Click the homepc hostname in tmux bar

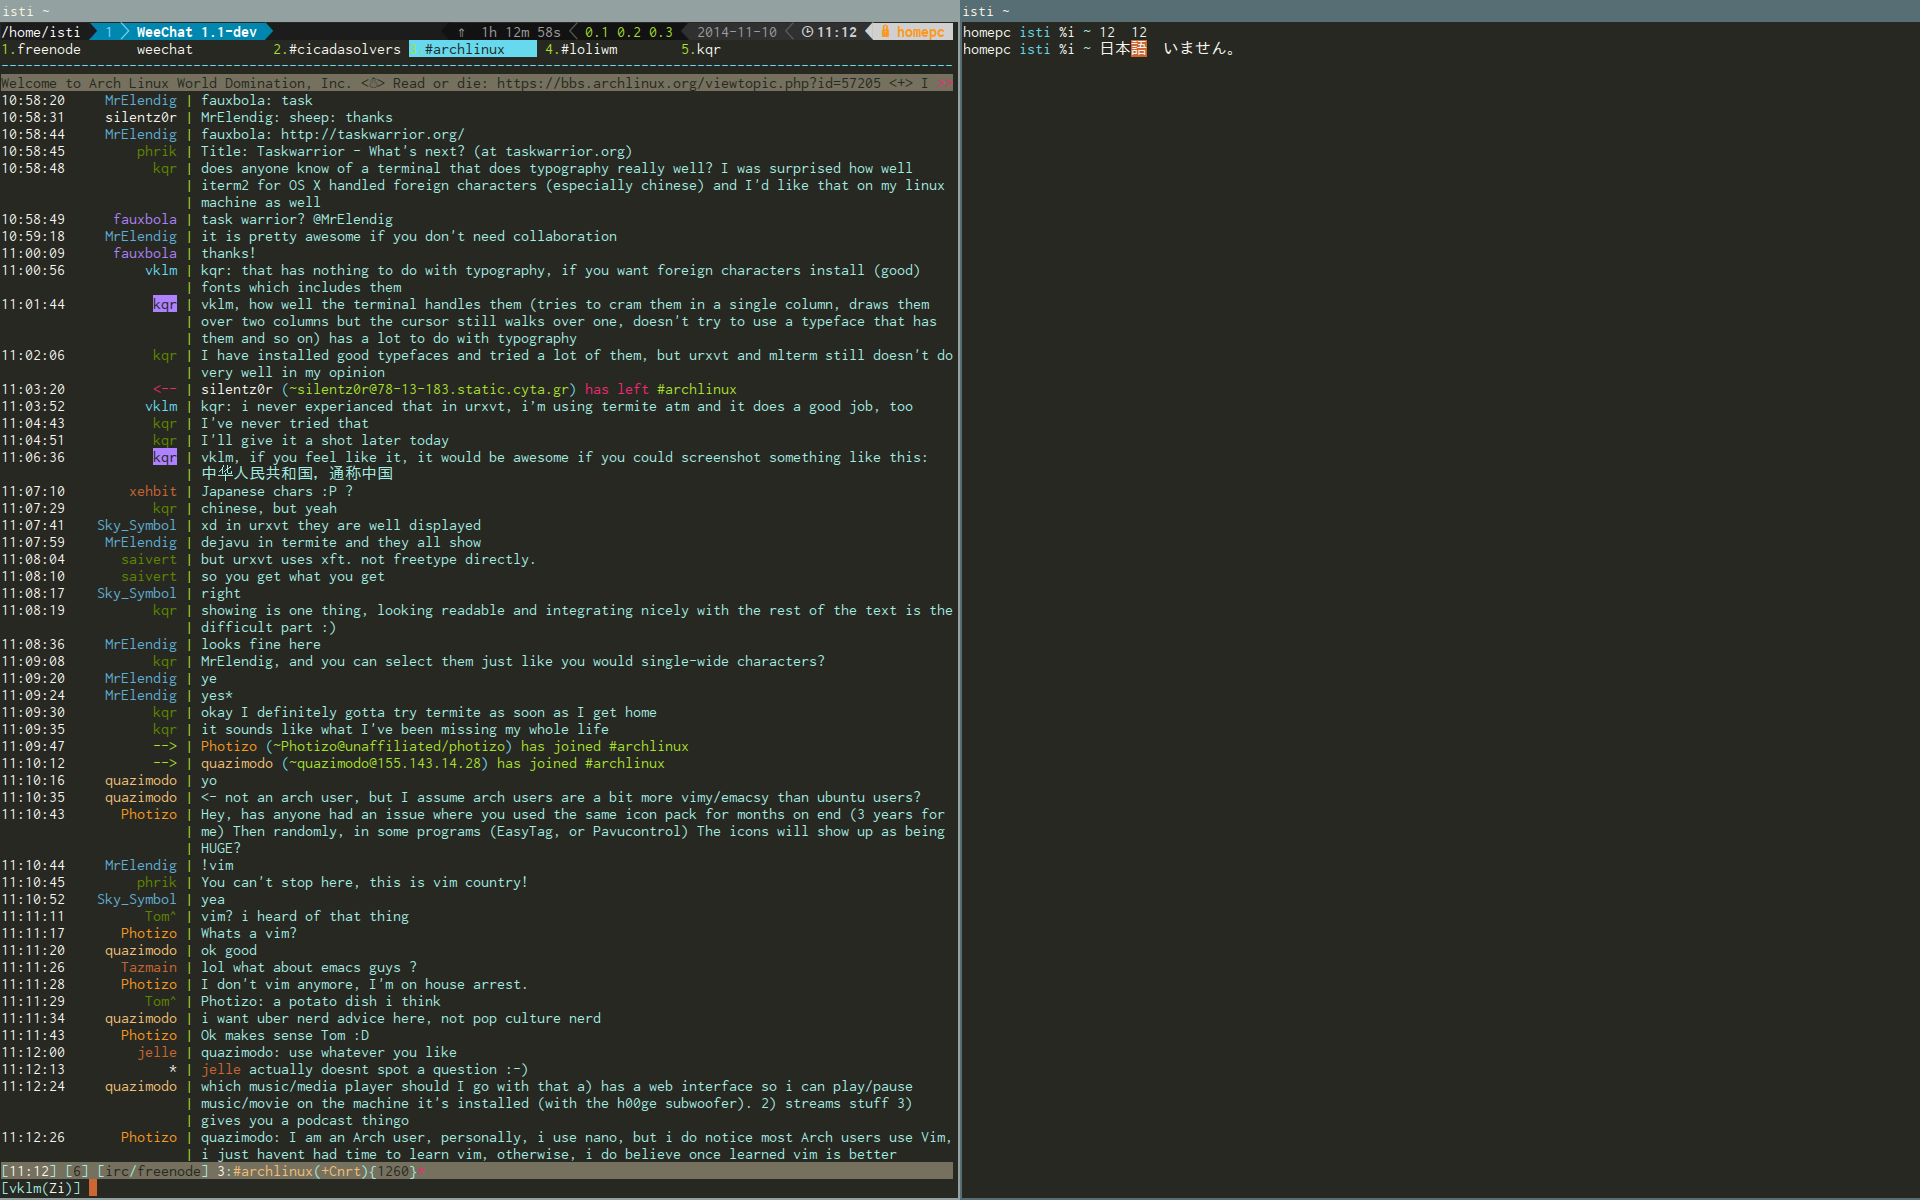(x=920, y=32)
